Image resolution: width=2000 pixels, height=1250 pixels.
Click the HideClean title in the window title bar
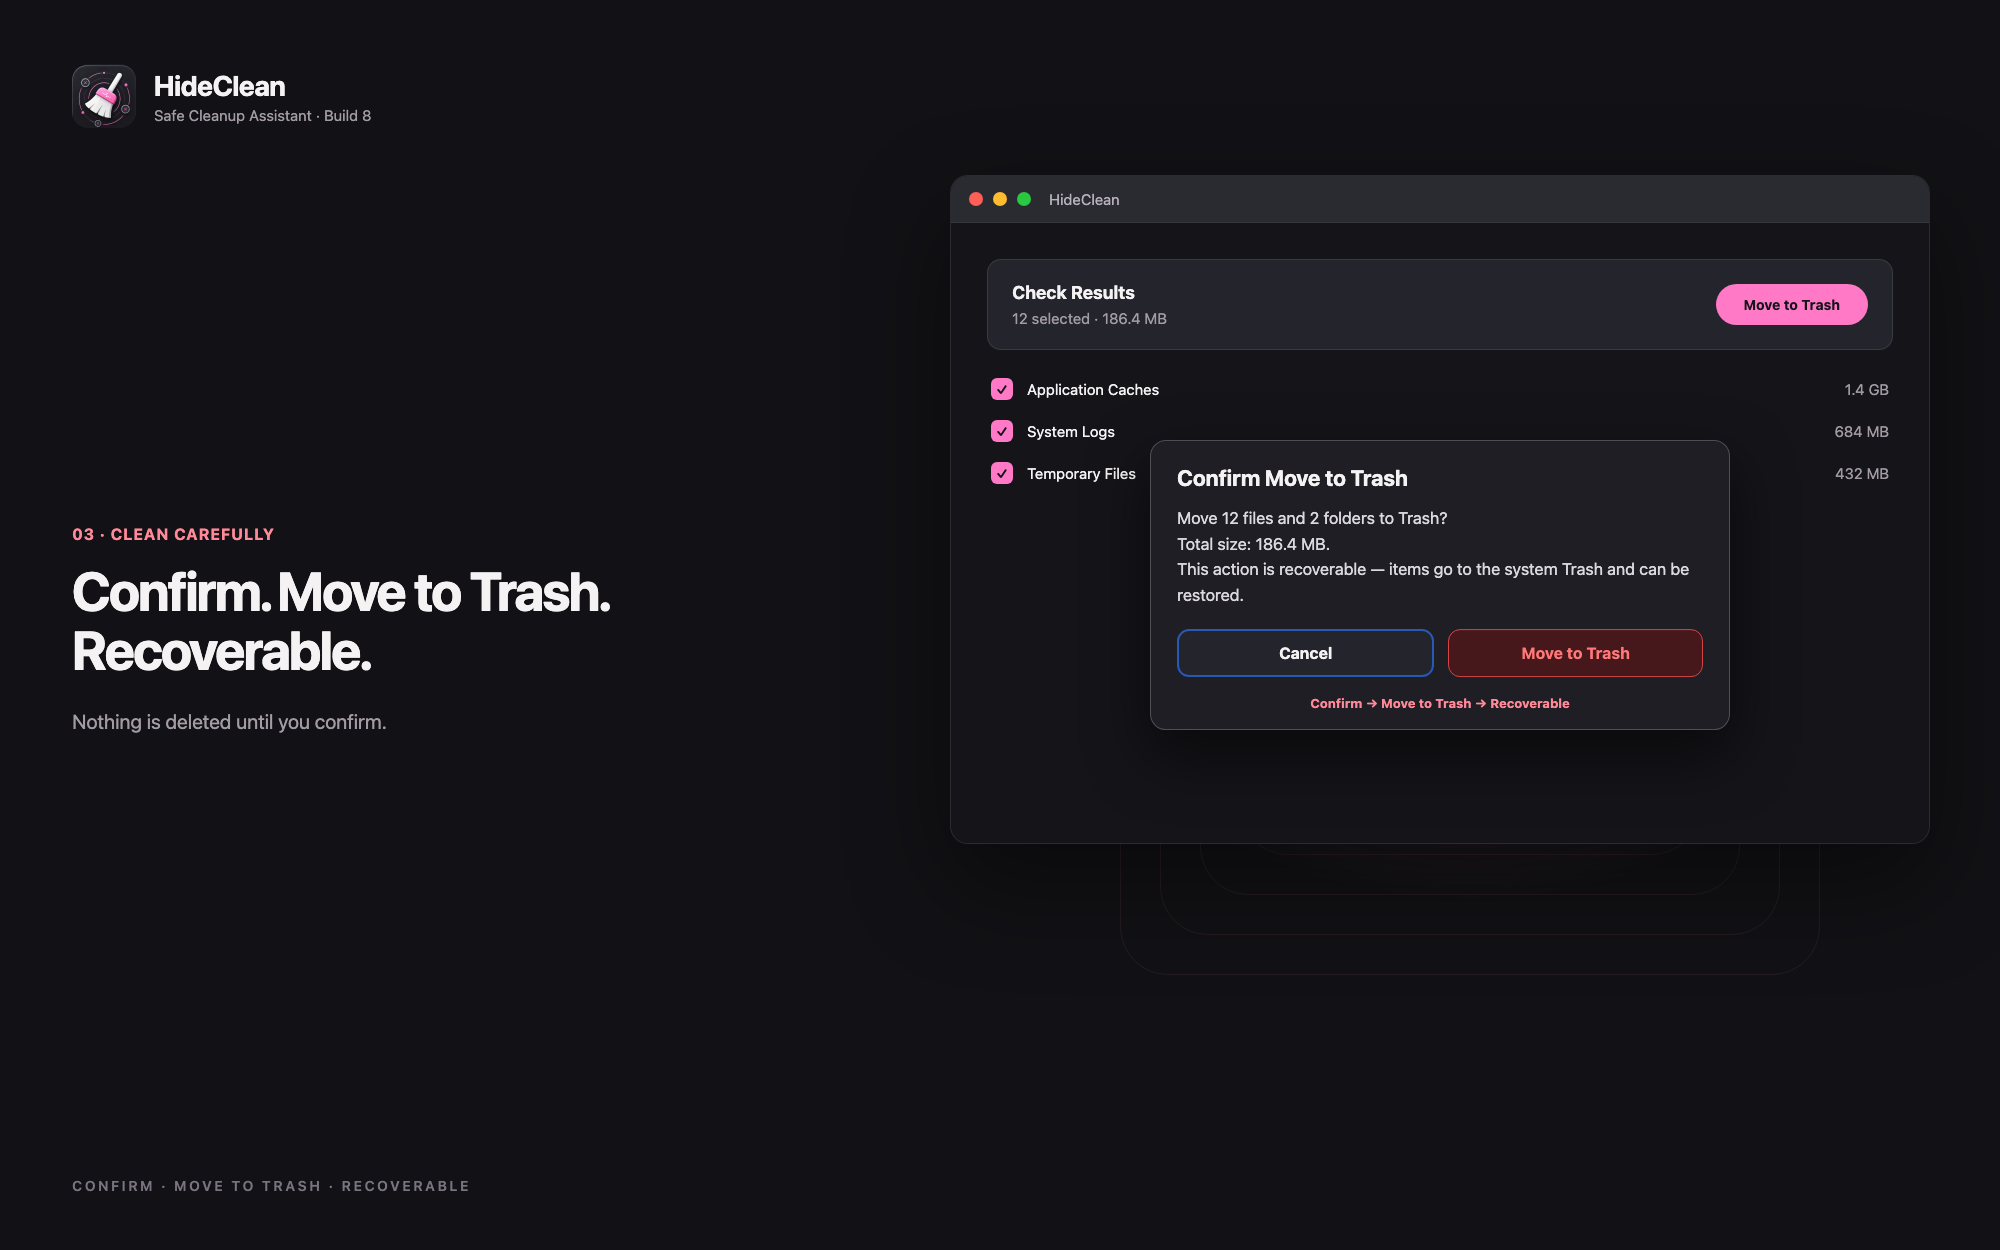point(1084,200)
